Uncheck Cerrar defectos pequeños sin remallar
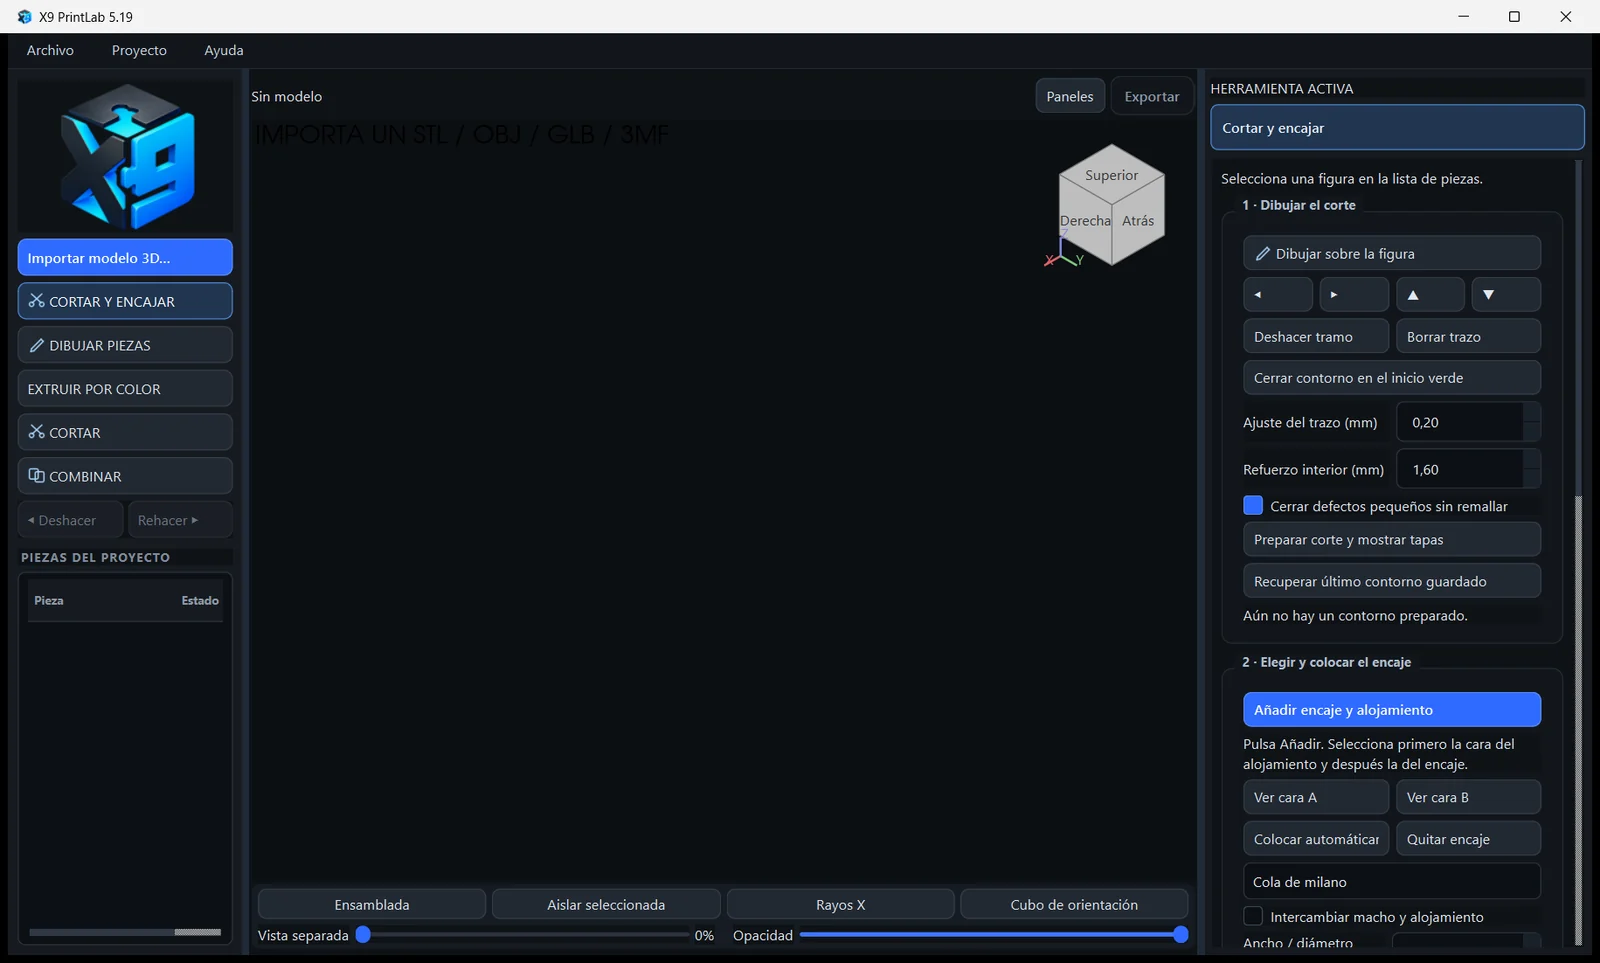1600x963 pixels. pyautogui.click(x=1253, y=506)
